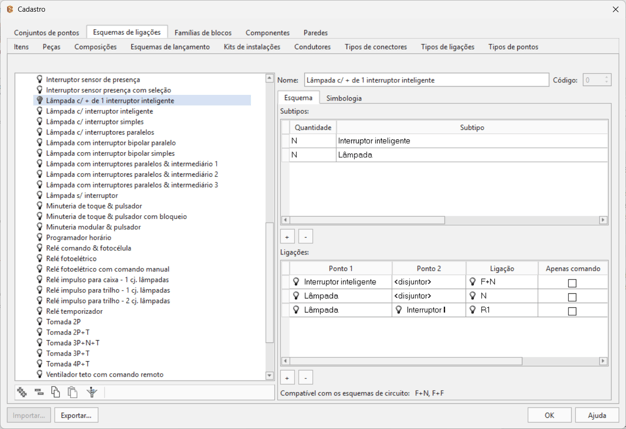This screenshot has height=429, width=626.
Task: Click the bulb icon beside Relé fotoelétrico
Action: point(40,259)
